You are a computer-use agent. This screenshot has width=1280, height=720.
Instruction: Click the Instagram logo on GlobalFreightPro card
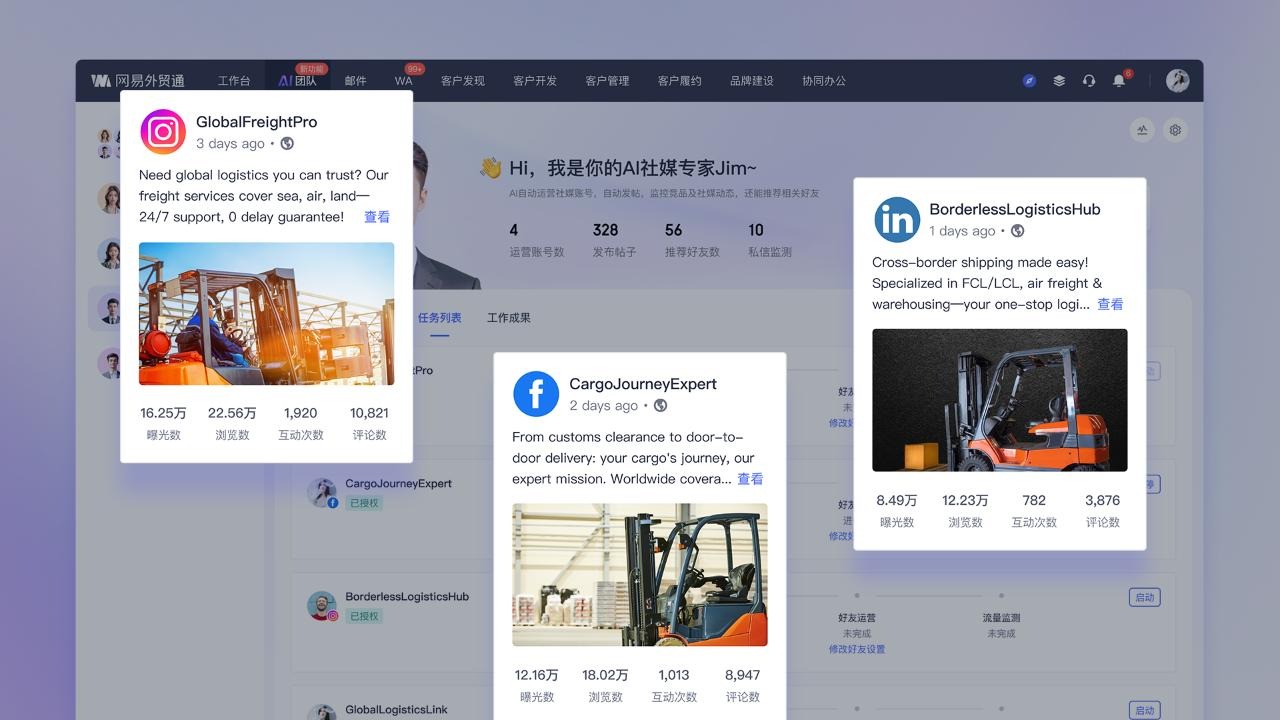pyautogui.click(x=163, y=132)
